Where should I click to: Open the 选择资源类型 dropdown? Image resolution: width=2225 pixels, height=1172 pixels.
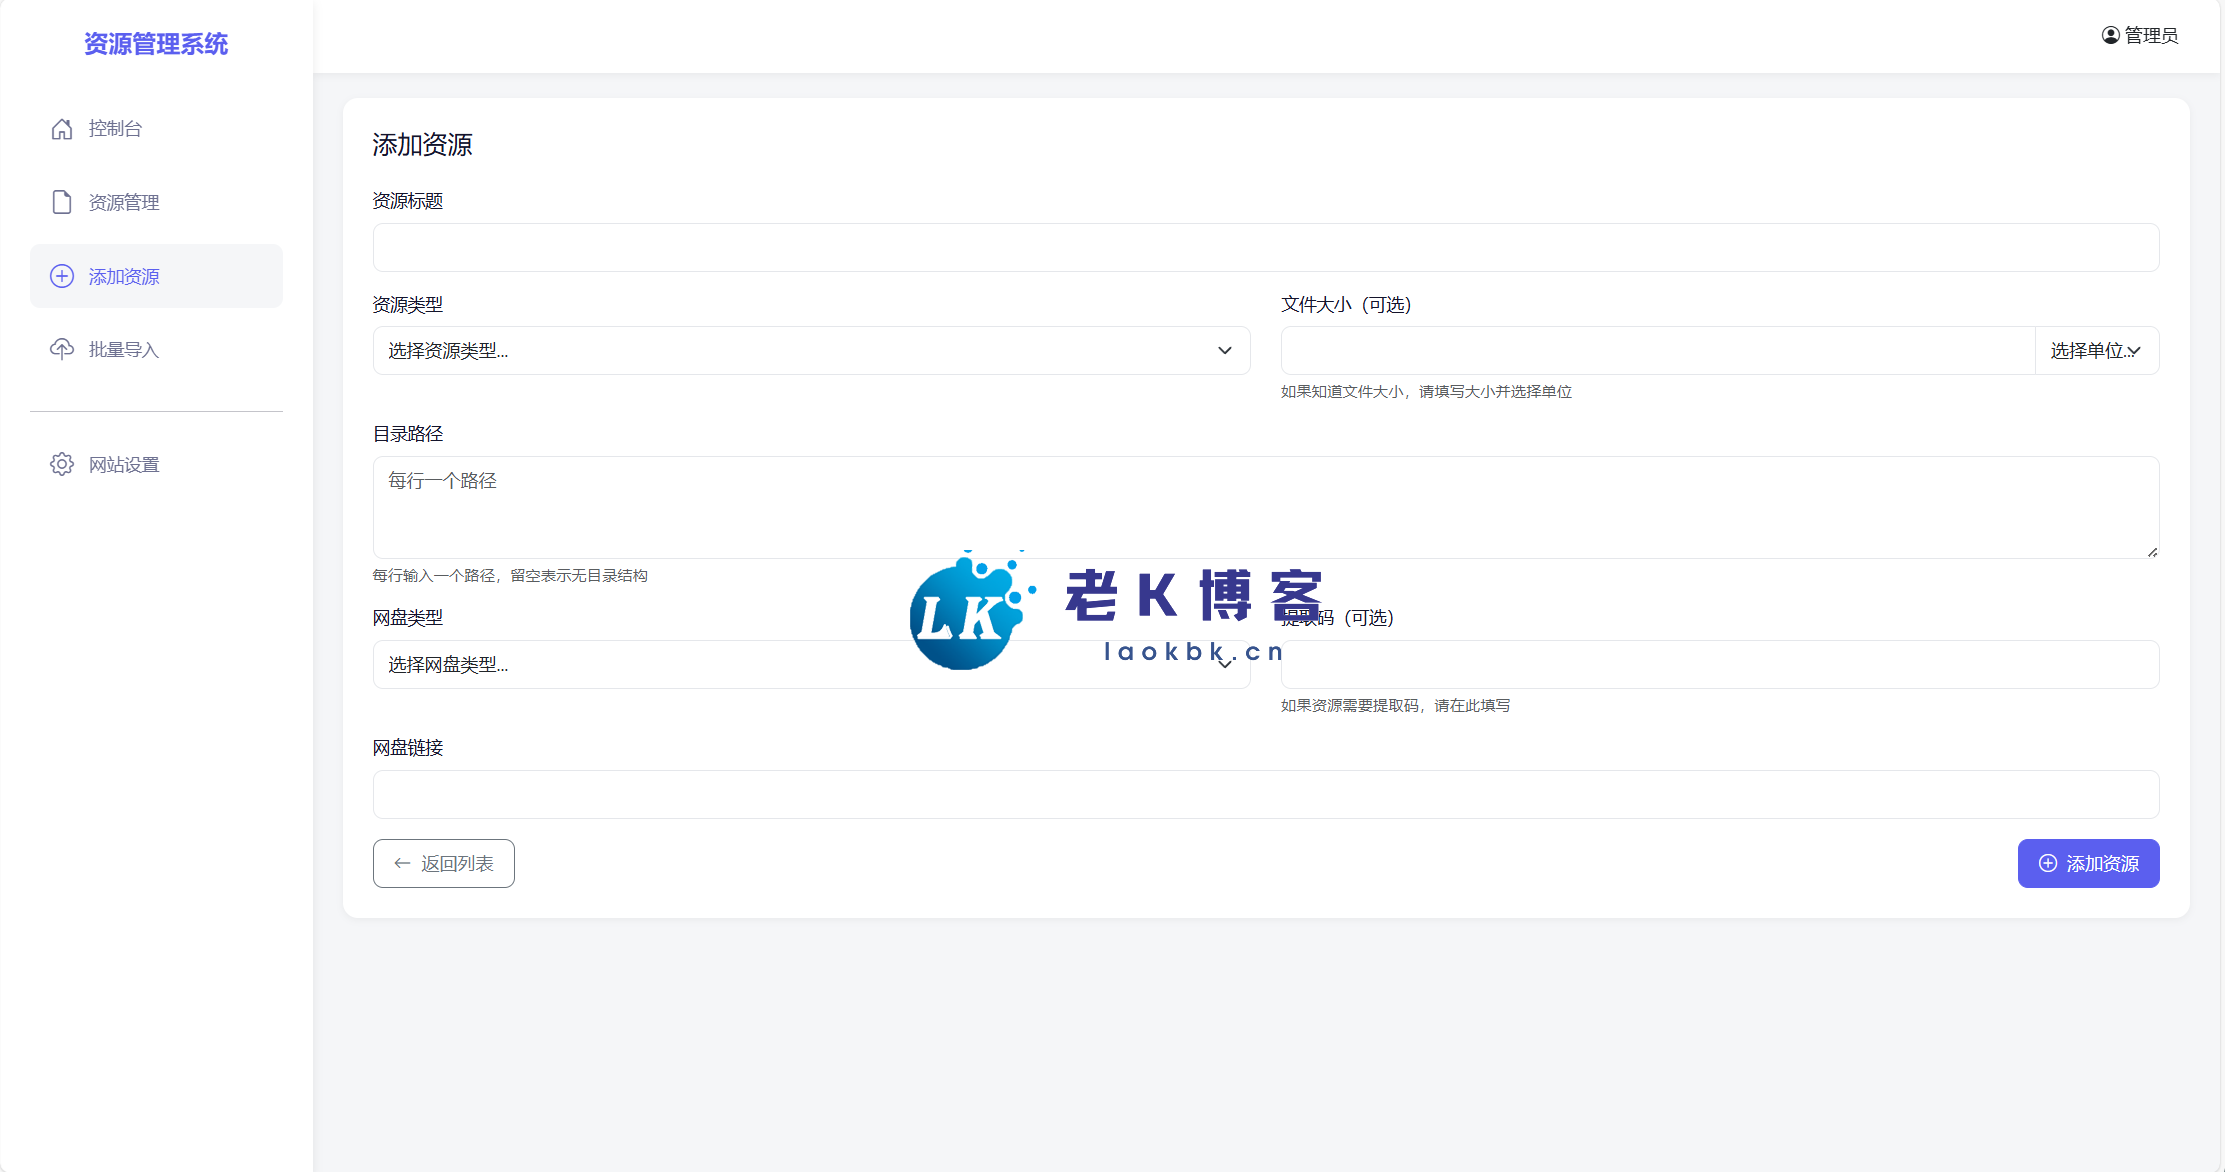coord(811,351)
